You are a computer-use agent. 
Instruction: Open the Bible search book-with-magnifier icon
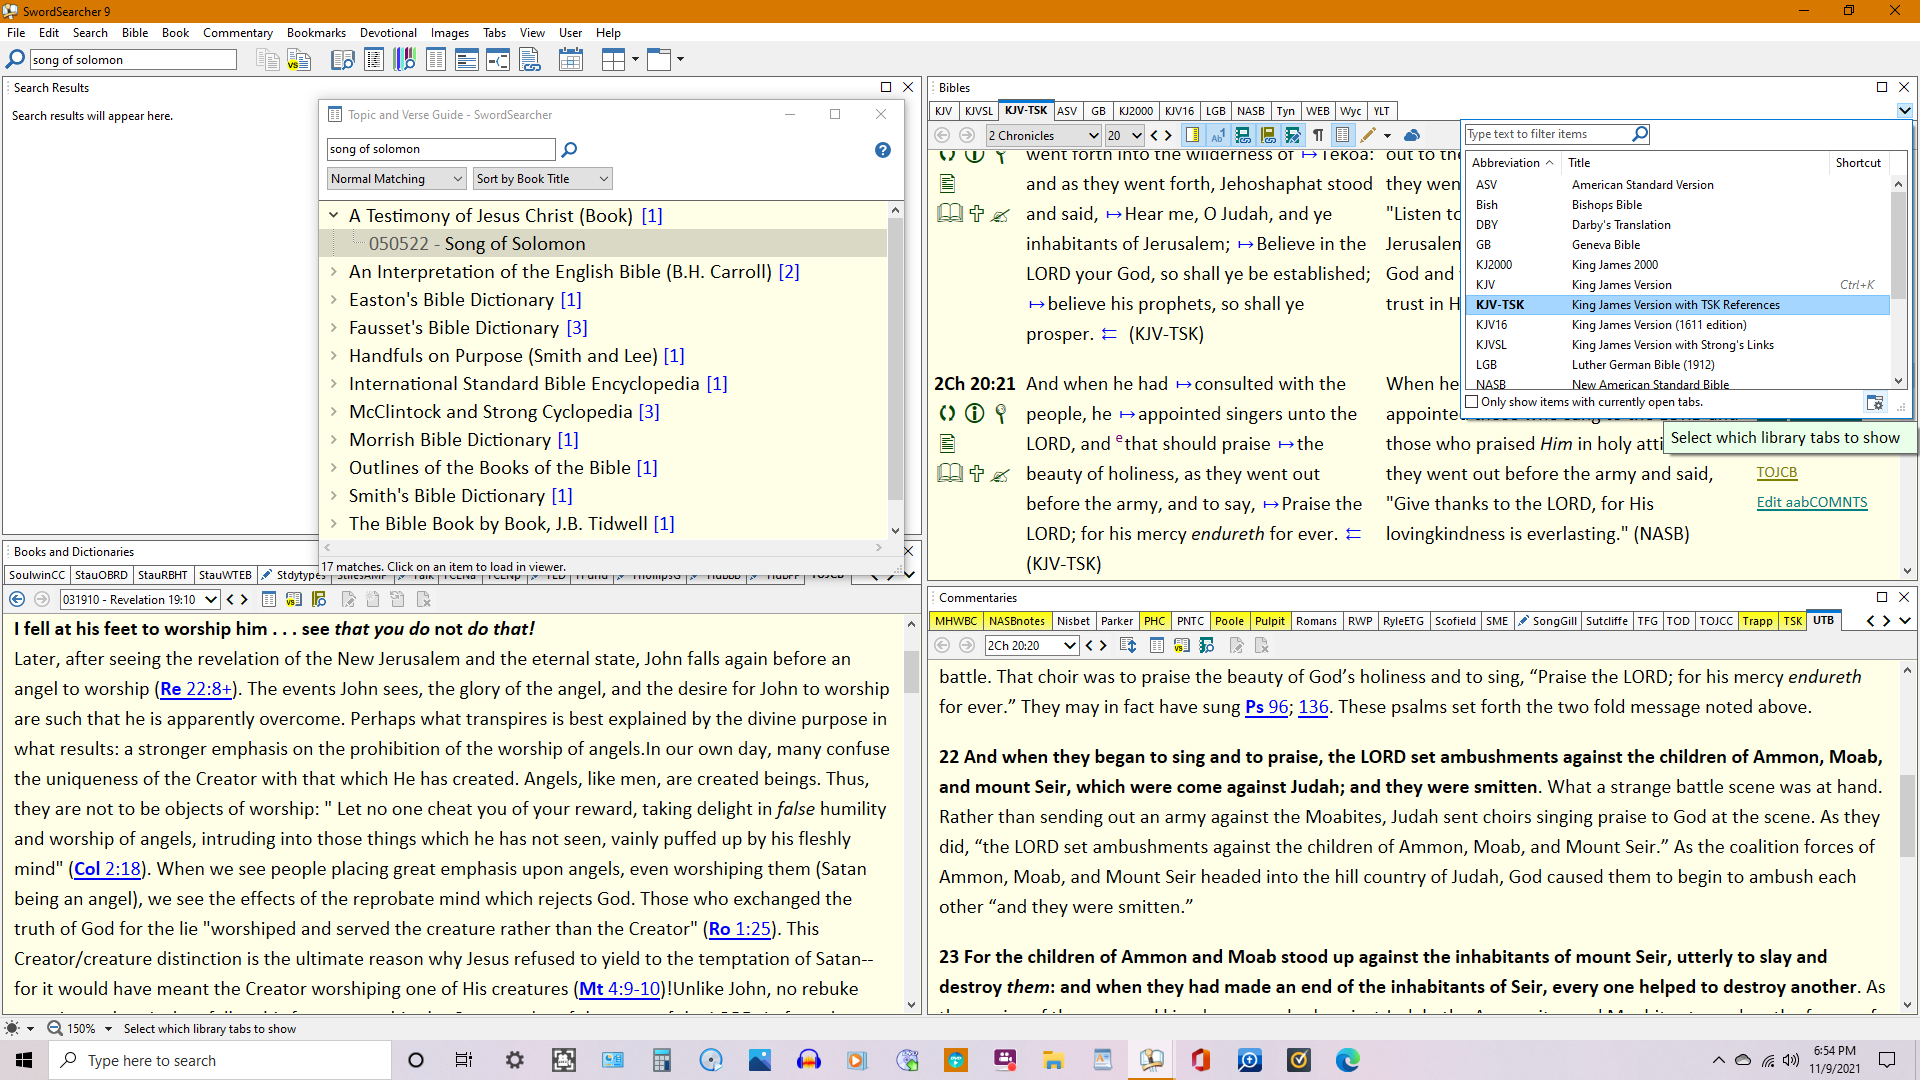coord(342,60)
